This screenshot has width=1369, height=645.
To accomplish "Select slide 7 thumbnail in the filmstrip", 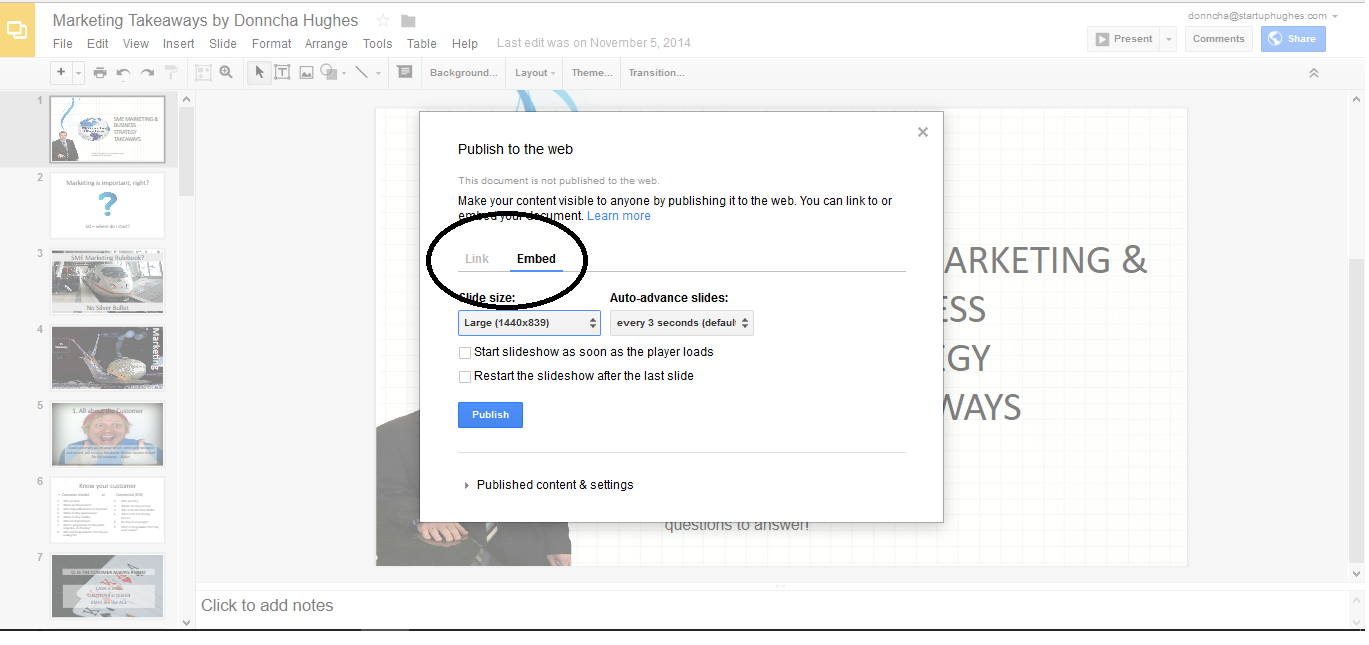I will coord(107,586).
